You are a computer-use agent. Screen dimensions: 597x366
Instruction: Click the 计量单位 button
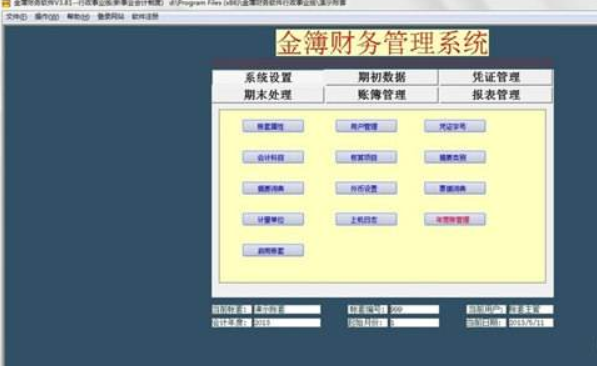273,219
